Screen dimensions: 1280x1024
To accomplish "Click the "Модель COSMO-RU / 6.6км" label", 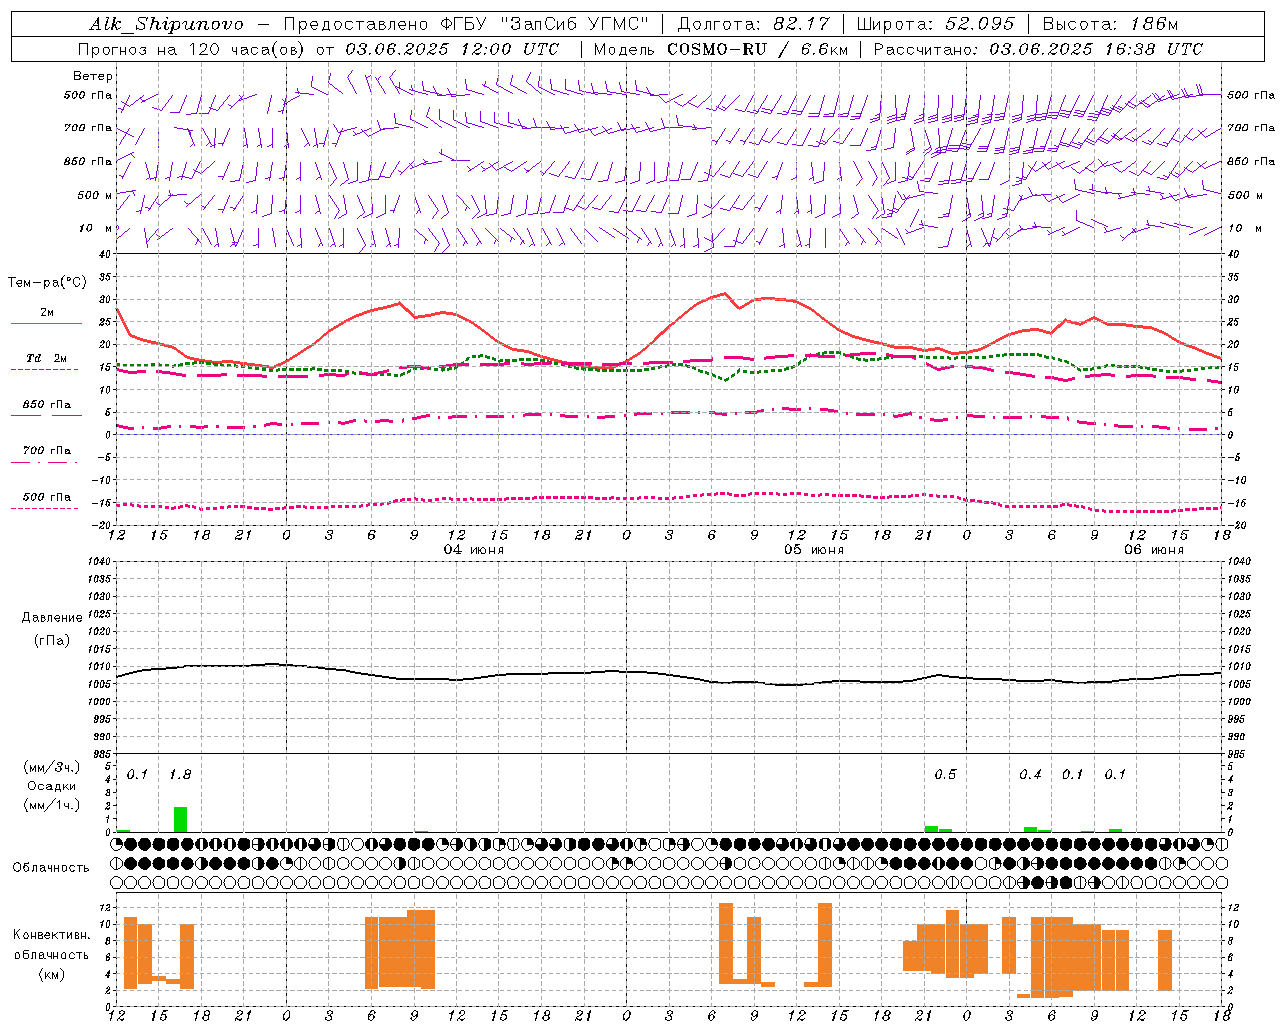I will [721, 49].
